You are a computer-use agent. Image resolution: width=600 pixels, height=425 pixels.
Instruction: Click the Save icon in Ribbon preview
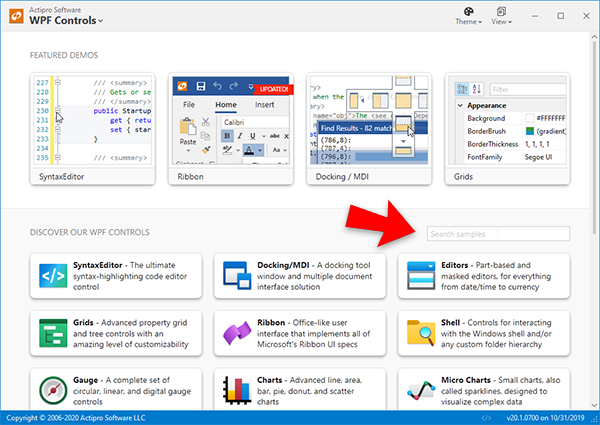point(201,86)
